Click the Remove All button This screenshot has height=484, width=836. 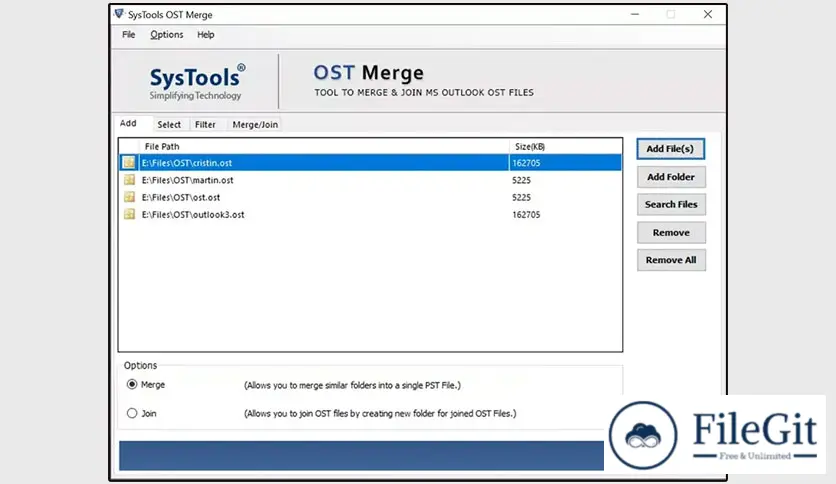(x=671, y=260)
